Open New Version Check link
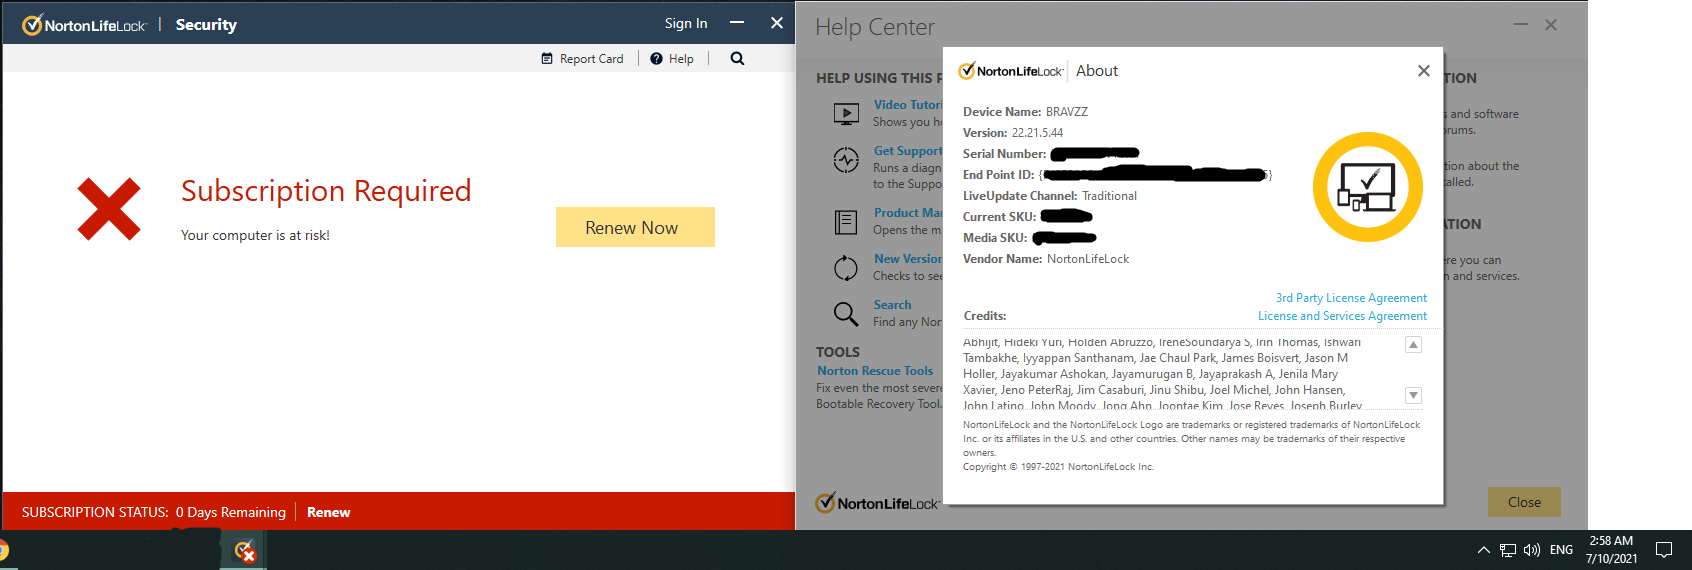Screen dimensions: 1692x570 (x=908, y=259)
